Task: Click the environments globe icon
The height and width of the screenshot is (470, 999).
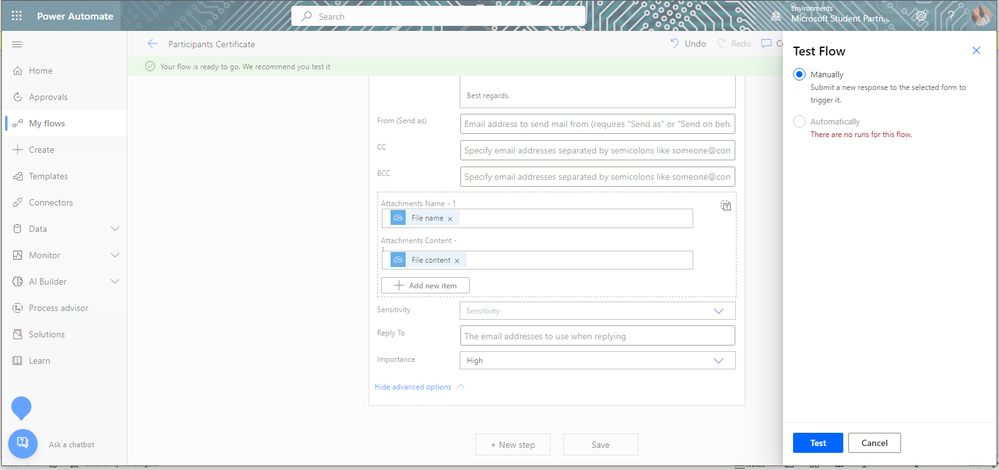Action: pos(775,16)
